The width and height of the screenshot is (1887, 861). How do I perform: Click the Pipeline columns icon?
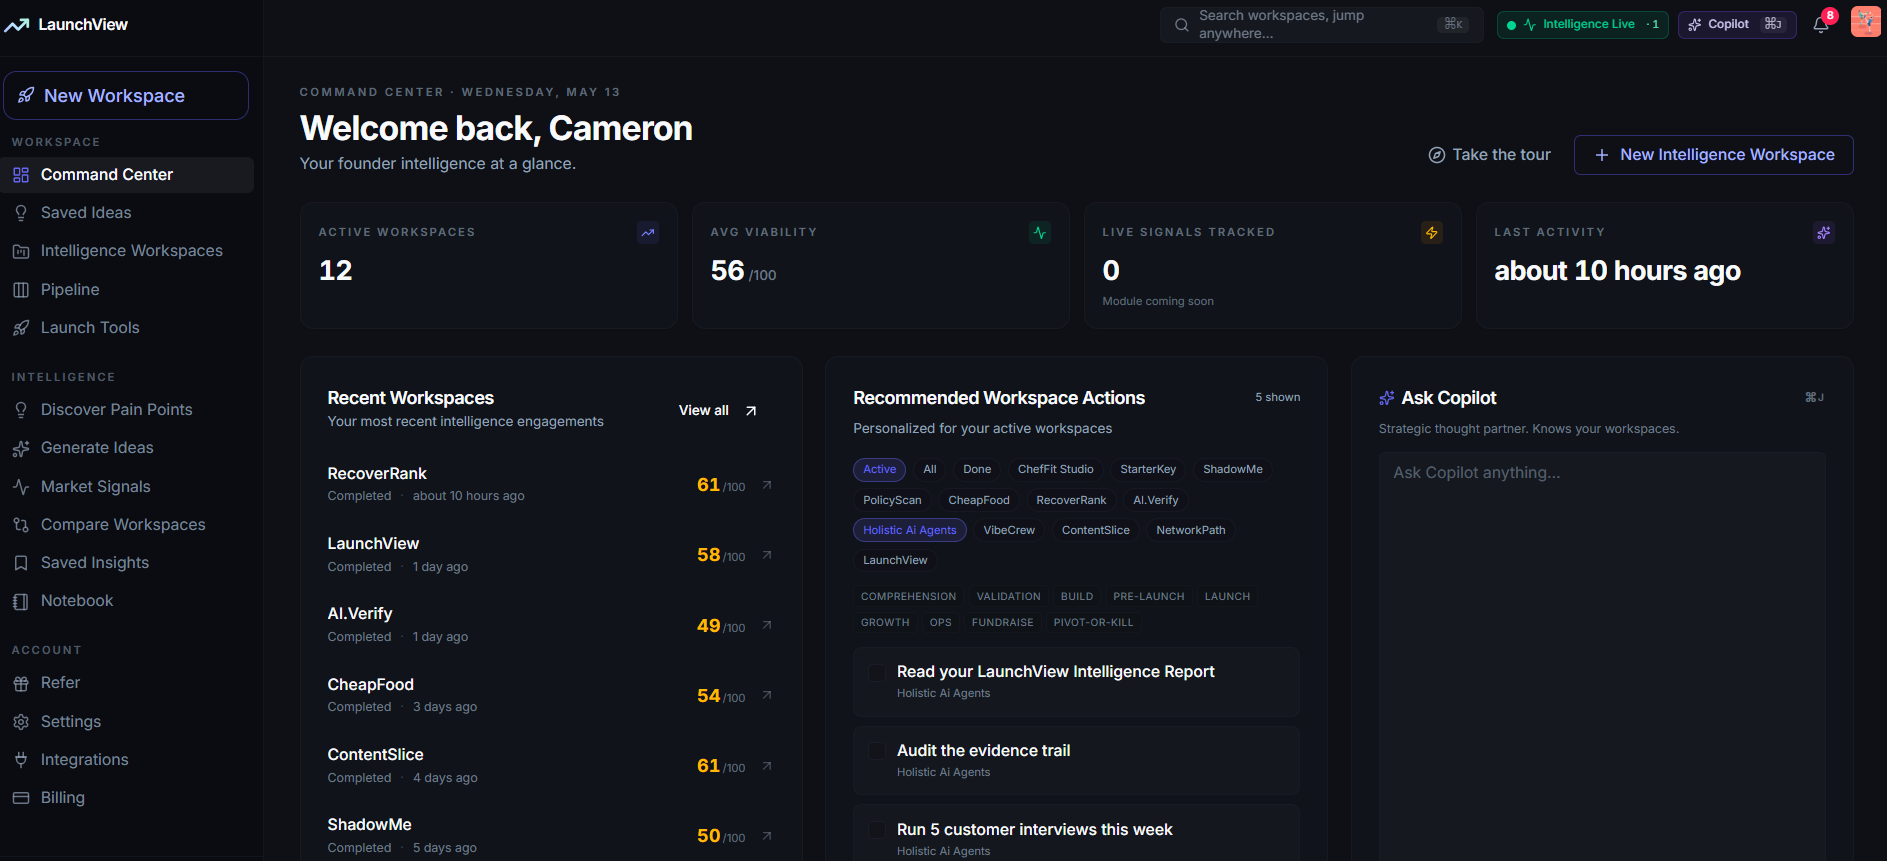[21, 290]
